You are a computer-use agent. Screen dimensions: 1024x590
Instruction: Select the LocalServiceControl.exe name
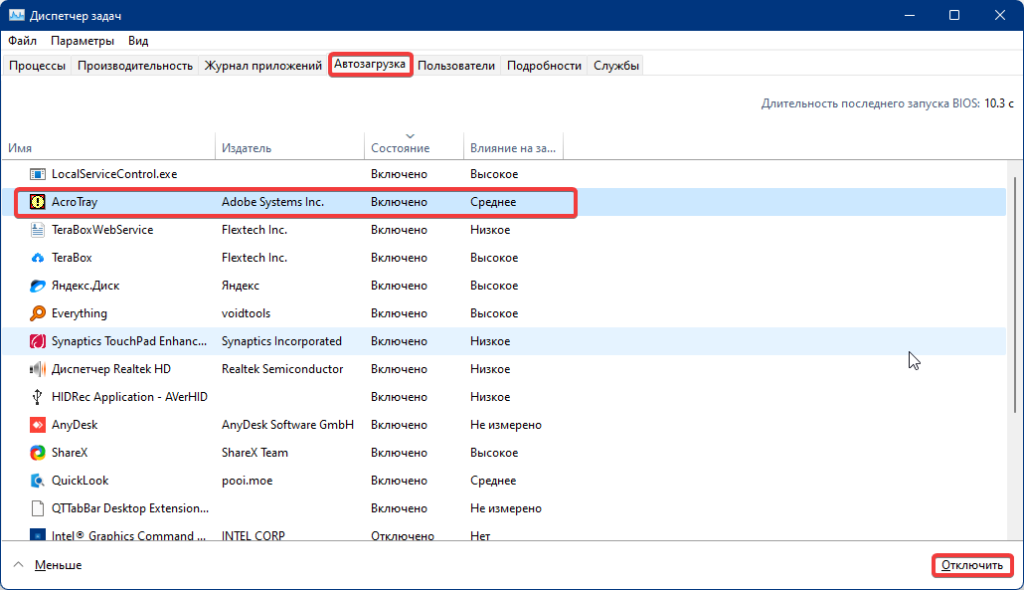[114, 174]
